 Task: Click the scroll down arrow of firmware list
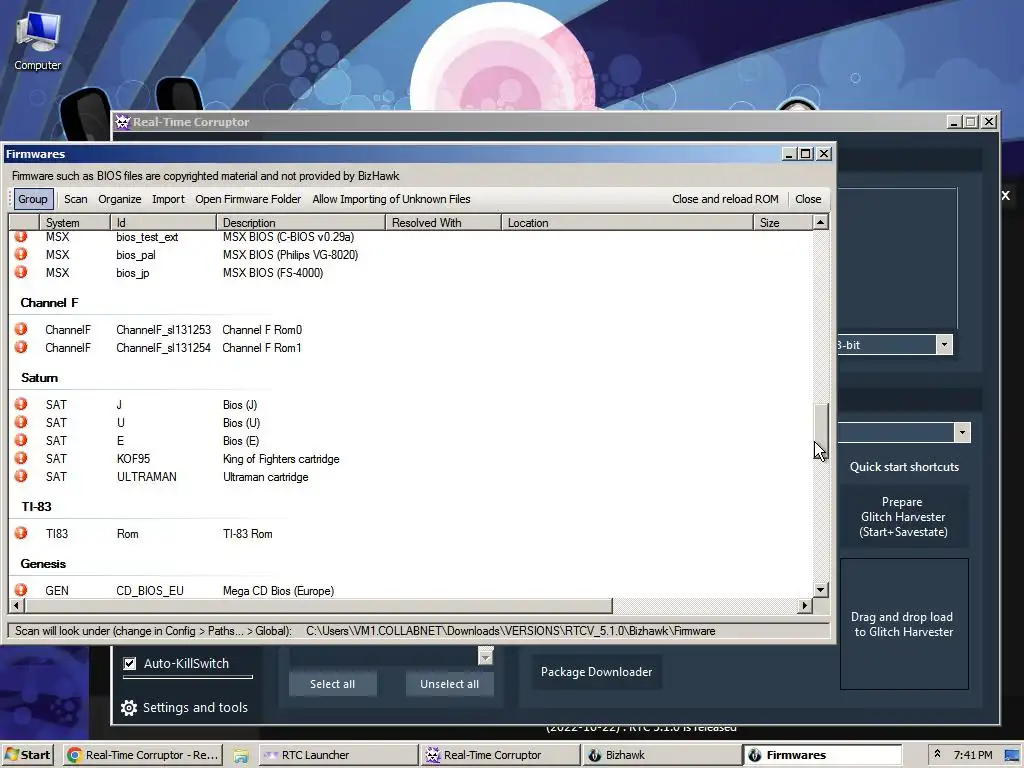(821, 590)
